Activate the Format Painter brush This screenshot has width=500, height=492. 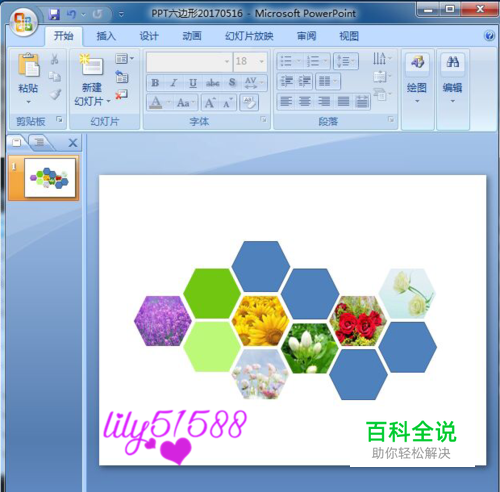tap(55, 94)
